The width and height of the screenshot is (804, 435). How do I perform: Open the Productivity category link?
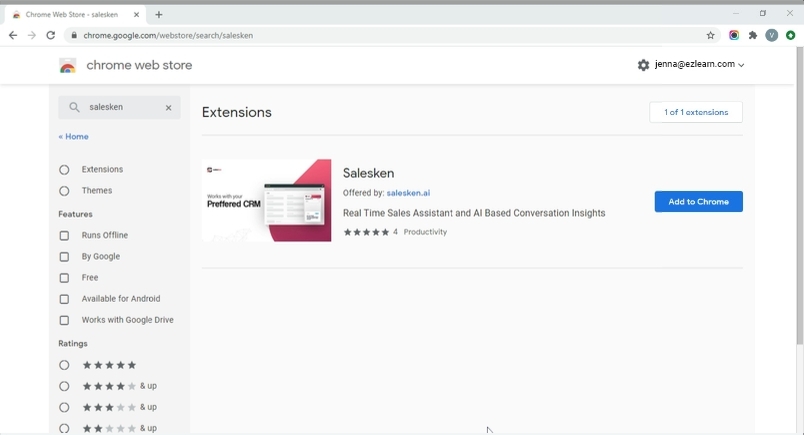point(425,232)
